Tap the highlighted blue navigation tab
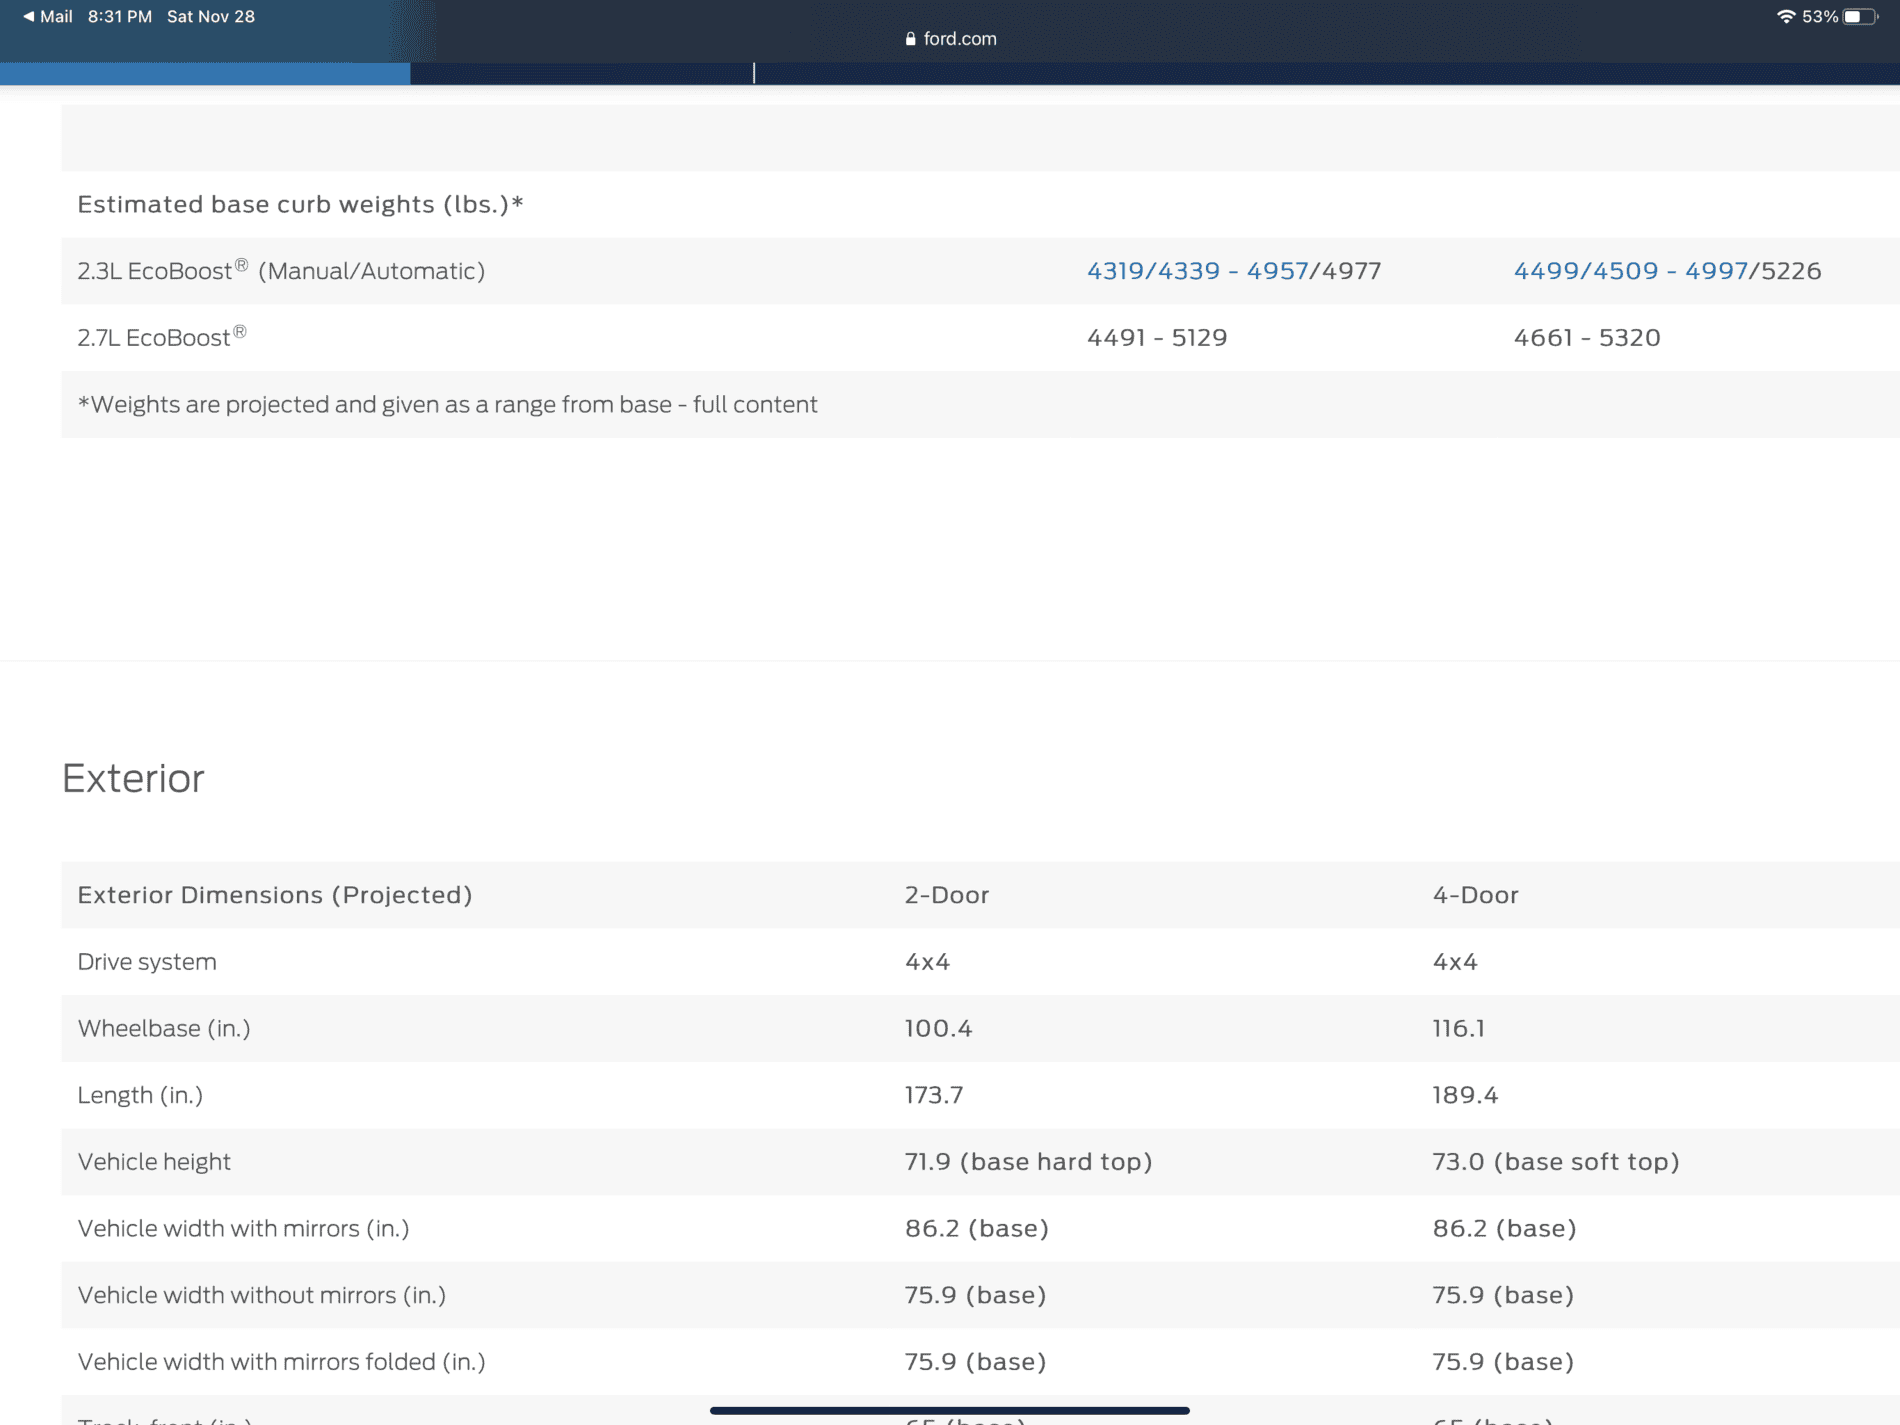 click(x=205, y=74)
